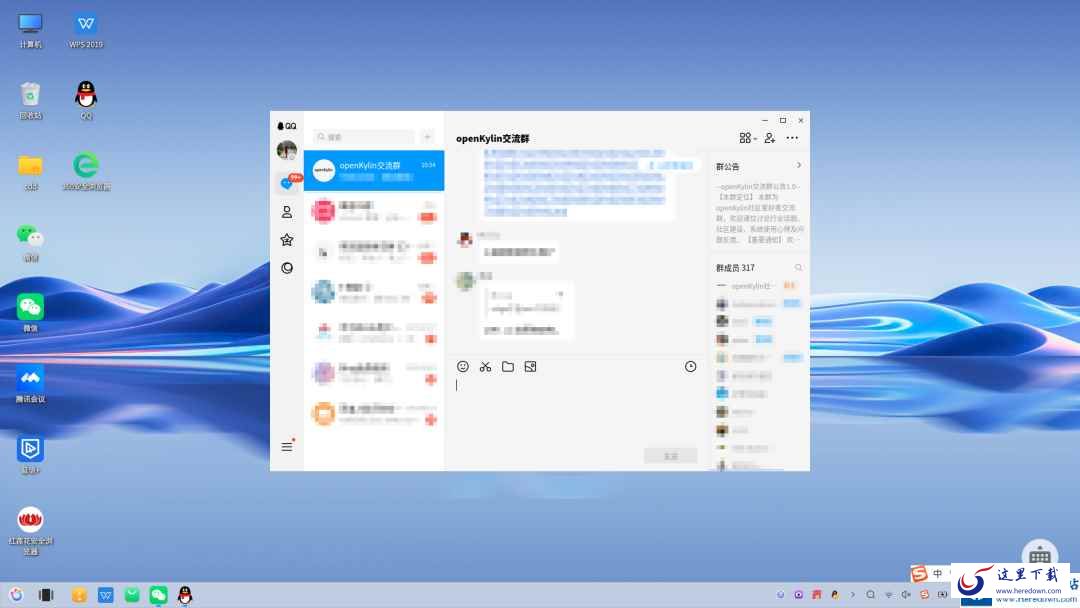Invite a member with the add-person icon
The image size is (1080, 608).
click(769, 138)
